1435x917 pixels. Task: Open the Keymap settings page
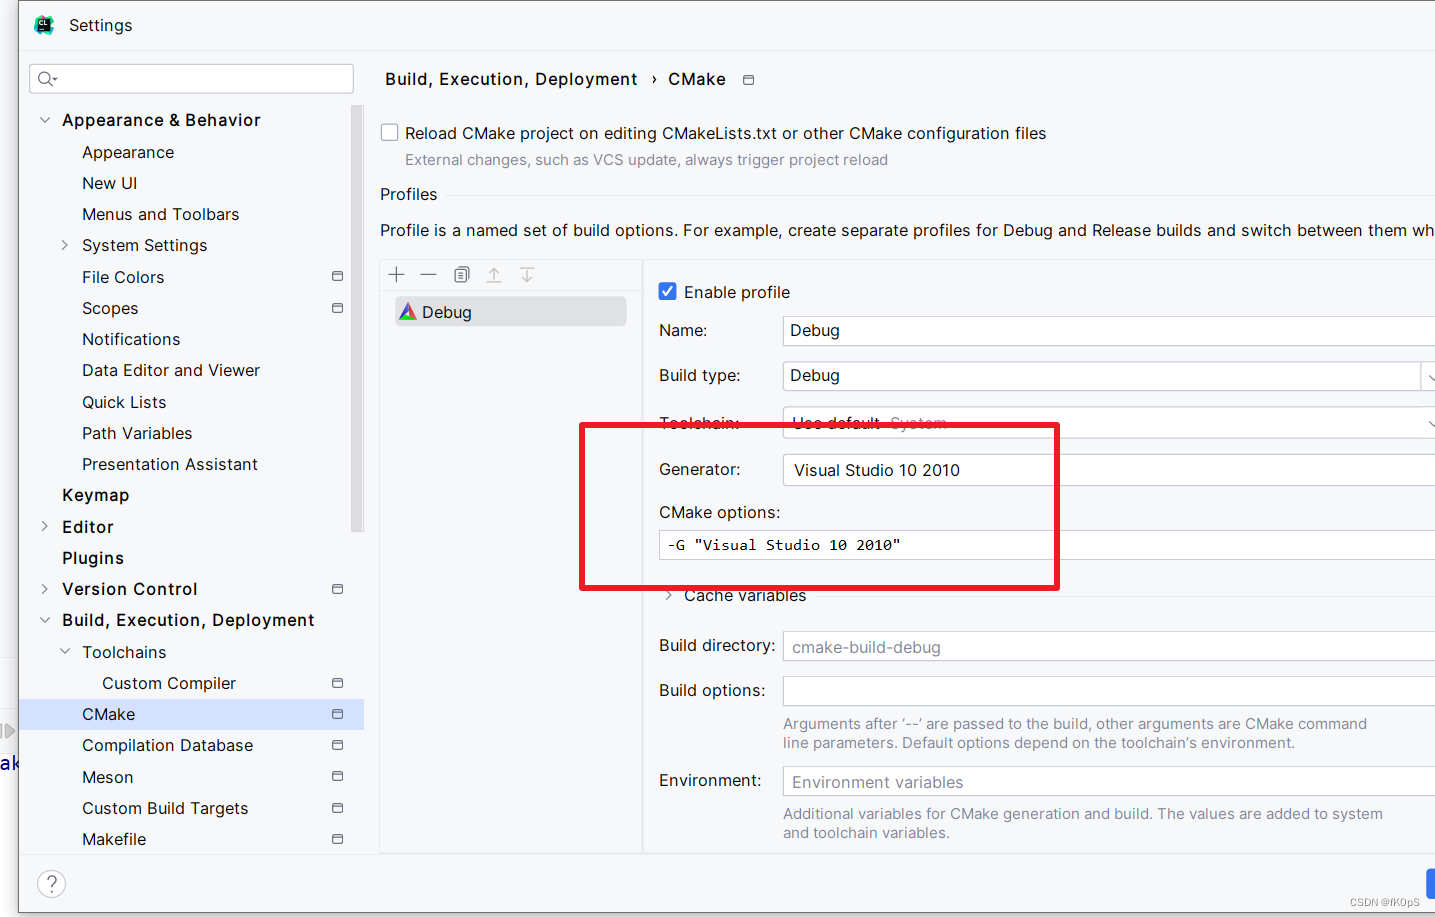(96, 494)
